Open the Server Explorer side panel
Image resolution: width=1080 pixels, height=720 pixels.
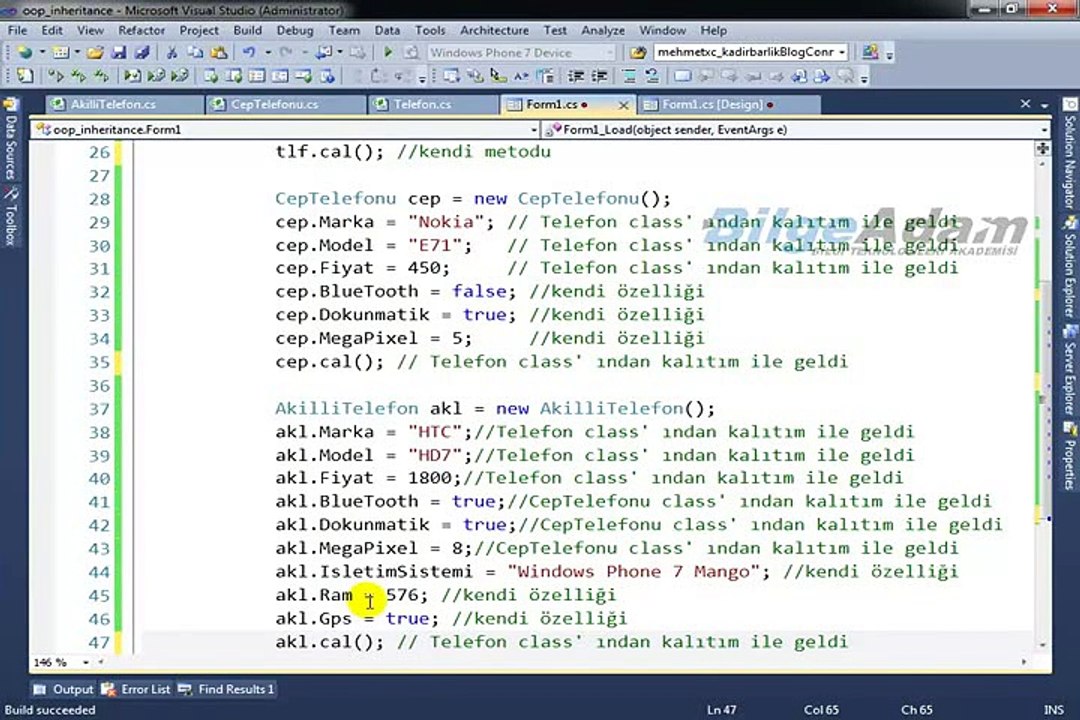coord(1070,369)
